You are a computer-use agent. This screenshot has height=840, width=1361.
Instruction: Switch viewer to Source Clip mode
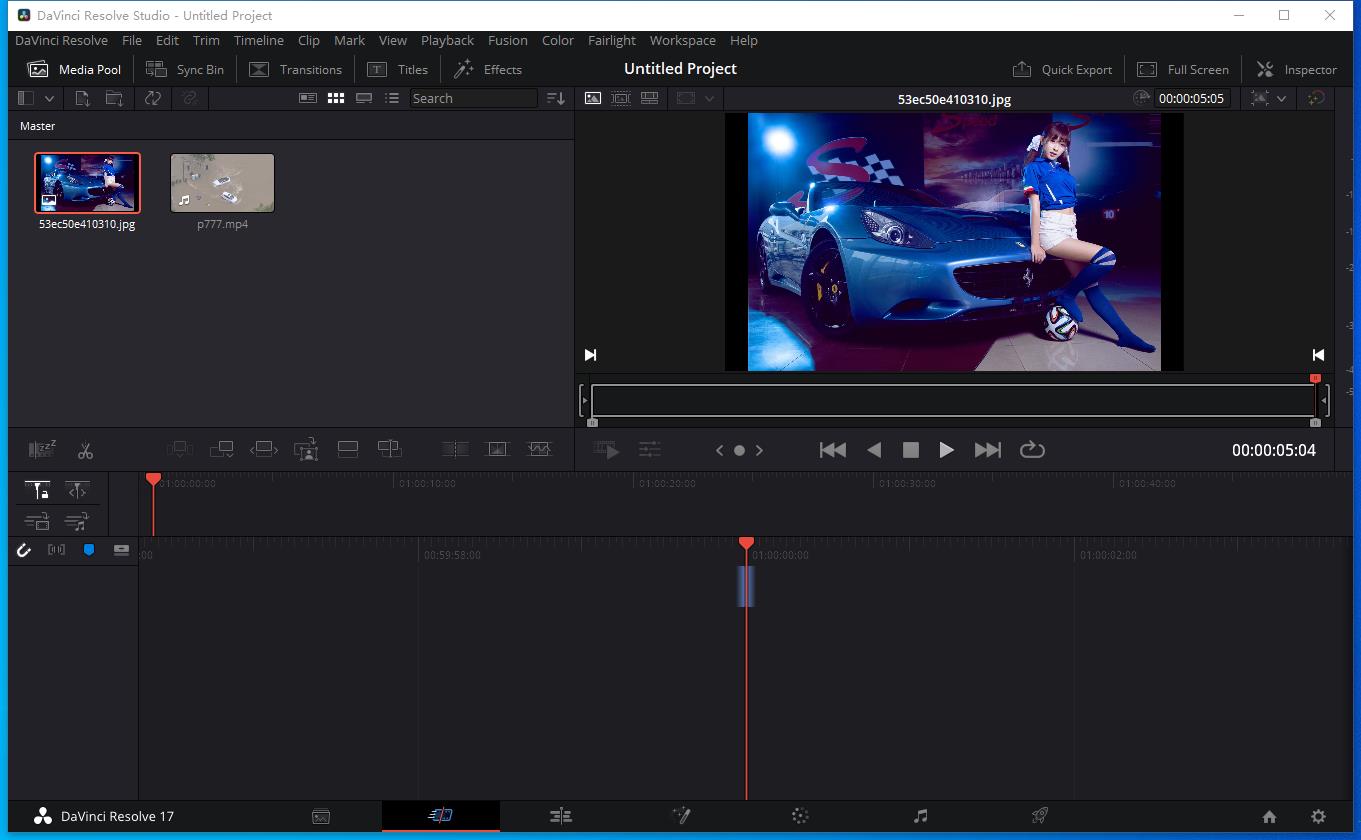pos(593,98)
